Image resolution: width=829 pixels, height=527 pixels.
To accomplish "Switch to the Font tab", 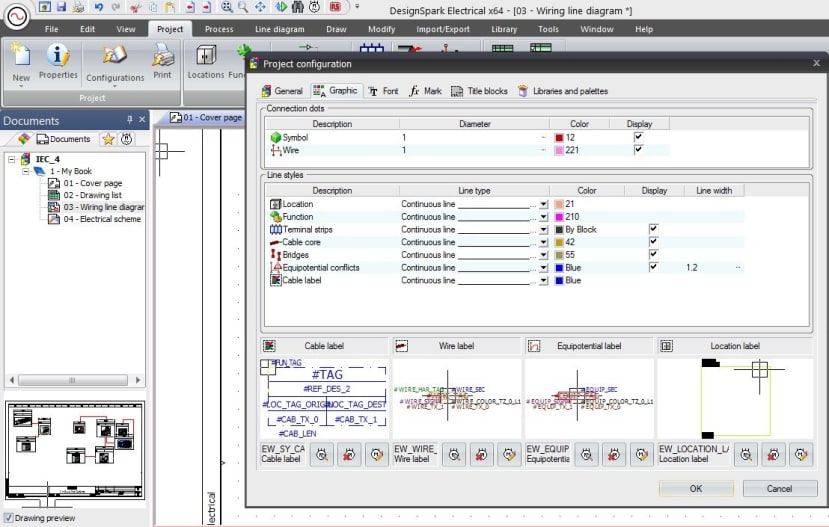I will (384, 91).
